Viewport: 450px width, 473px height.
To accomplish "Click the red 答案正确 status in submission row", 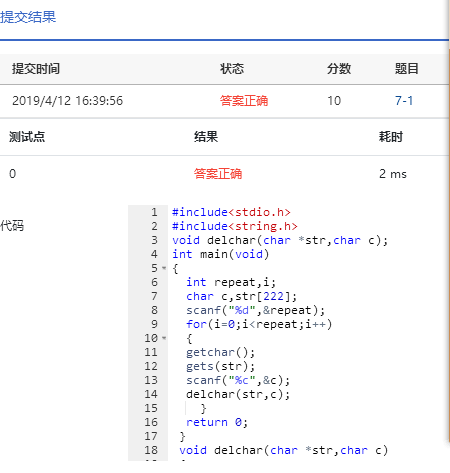I will click(x=244, y=101).
